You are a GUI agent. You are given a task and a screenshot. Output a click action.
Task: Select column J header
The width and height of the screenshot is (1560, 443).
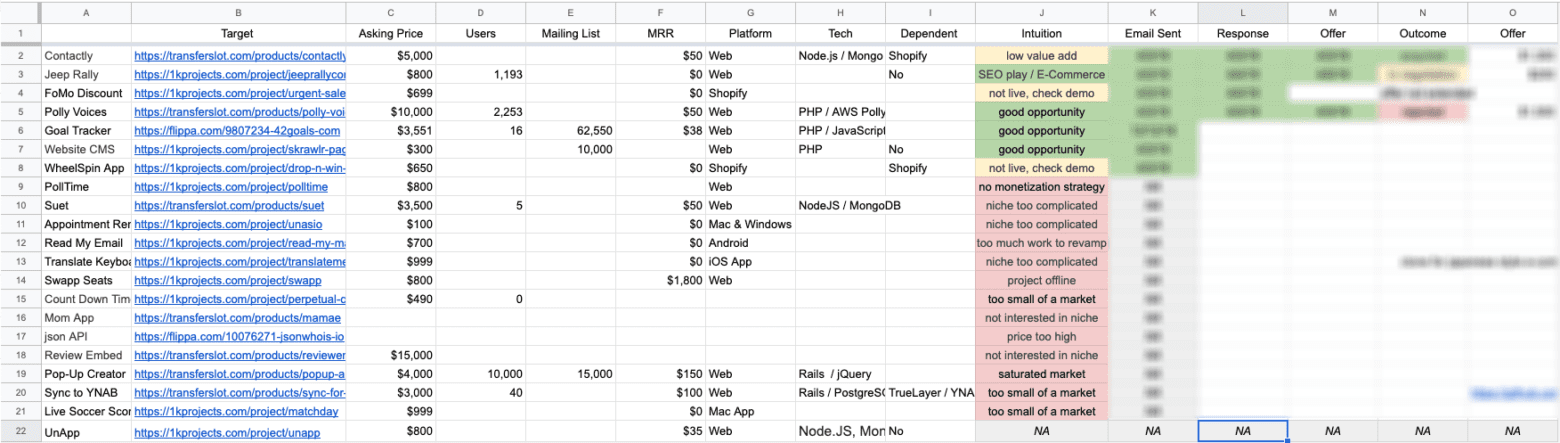pyautogui.click(x=1041, y=12)
